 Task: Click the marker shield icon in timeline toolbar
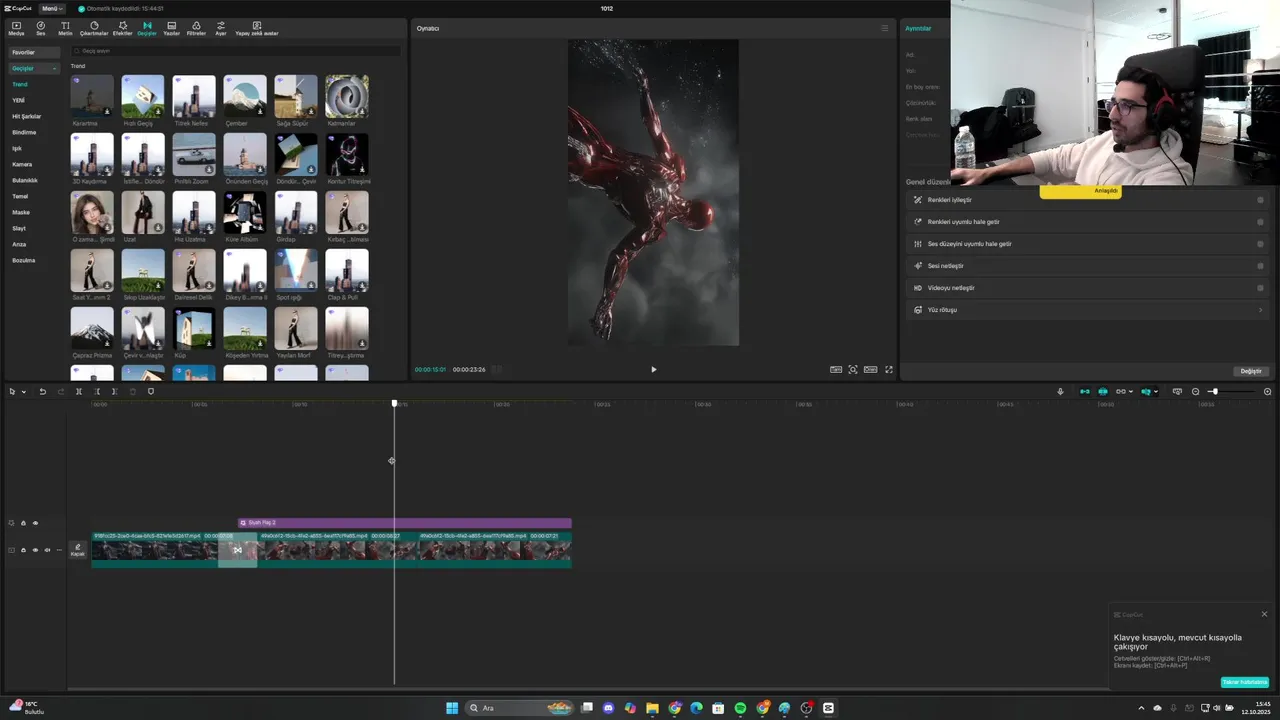[x=151, y=391]
